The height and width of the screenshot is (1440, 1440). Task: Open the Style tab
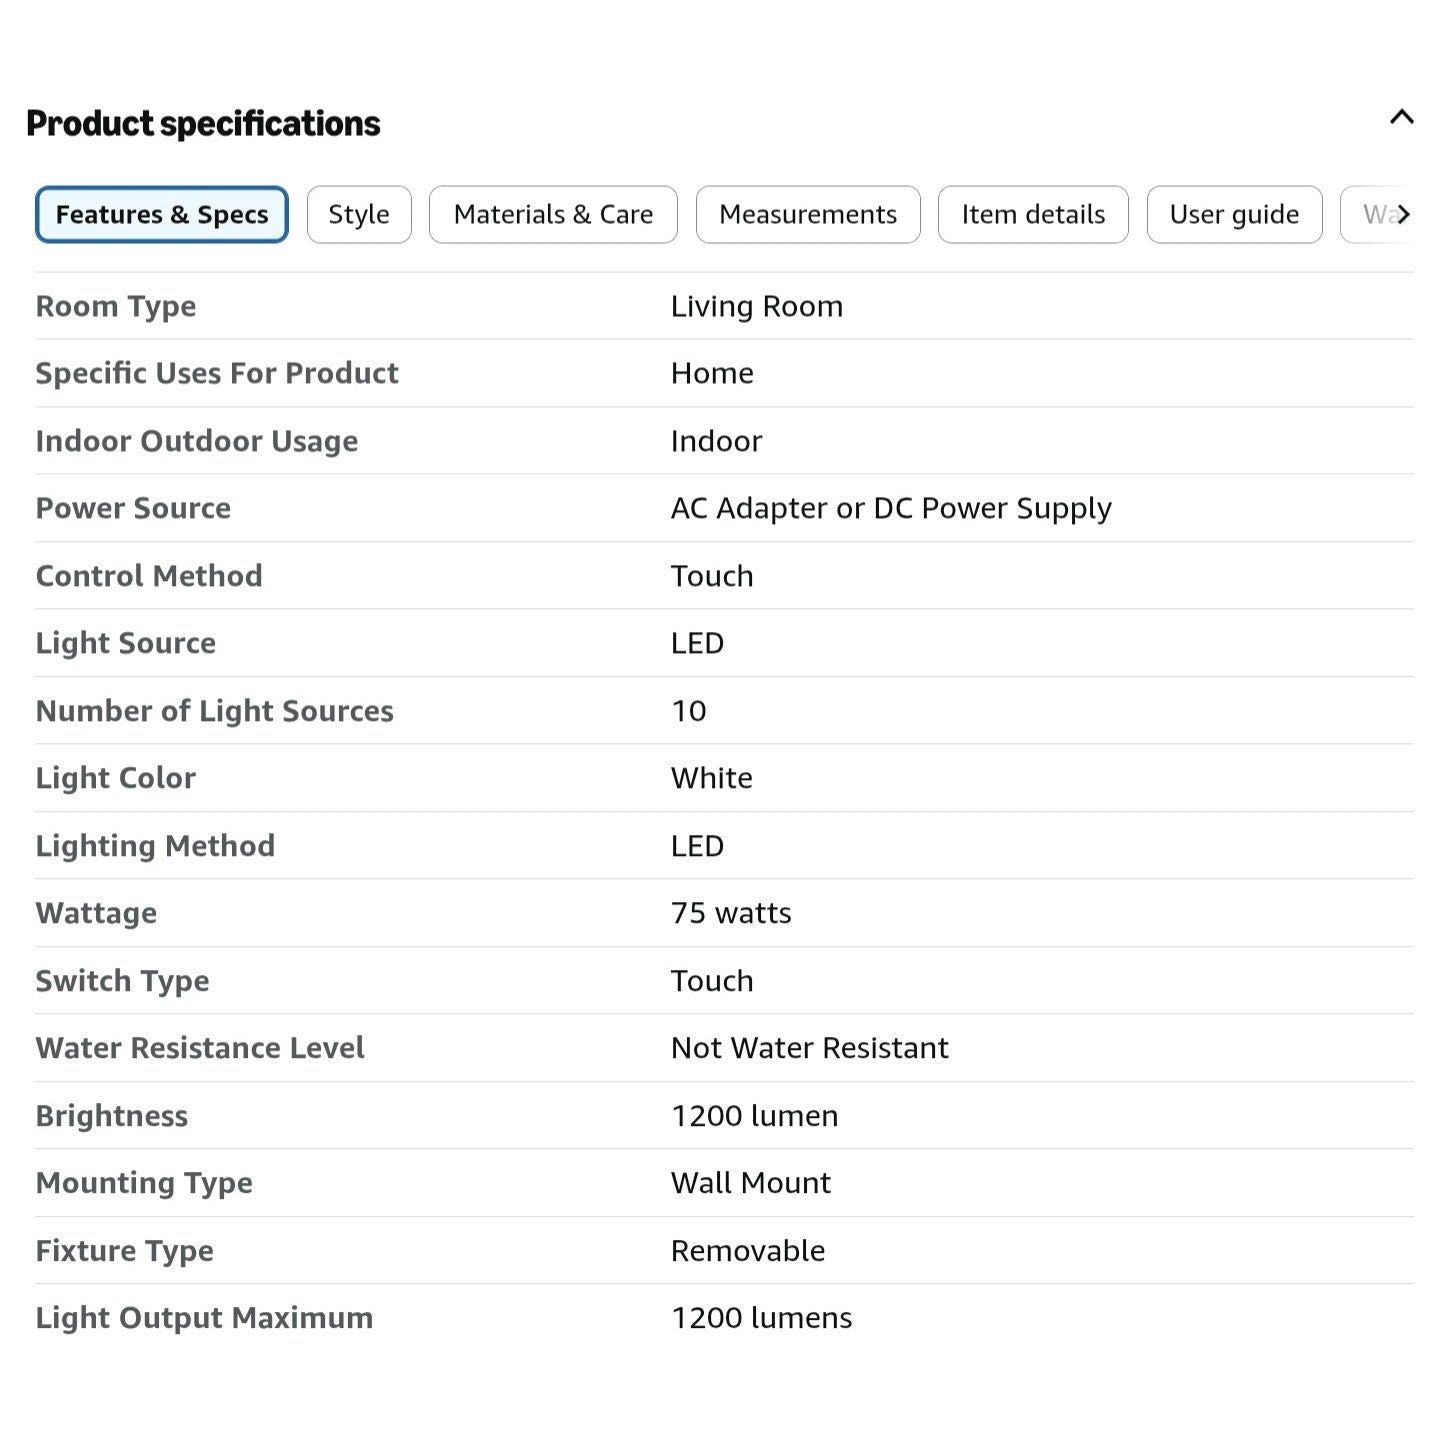click(359, 214)
